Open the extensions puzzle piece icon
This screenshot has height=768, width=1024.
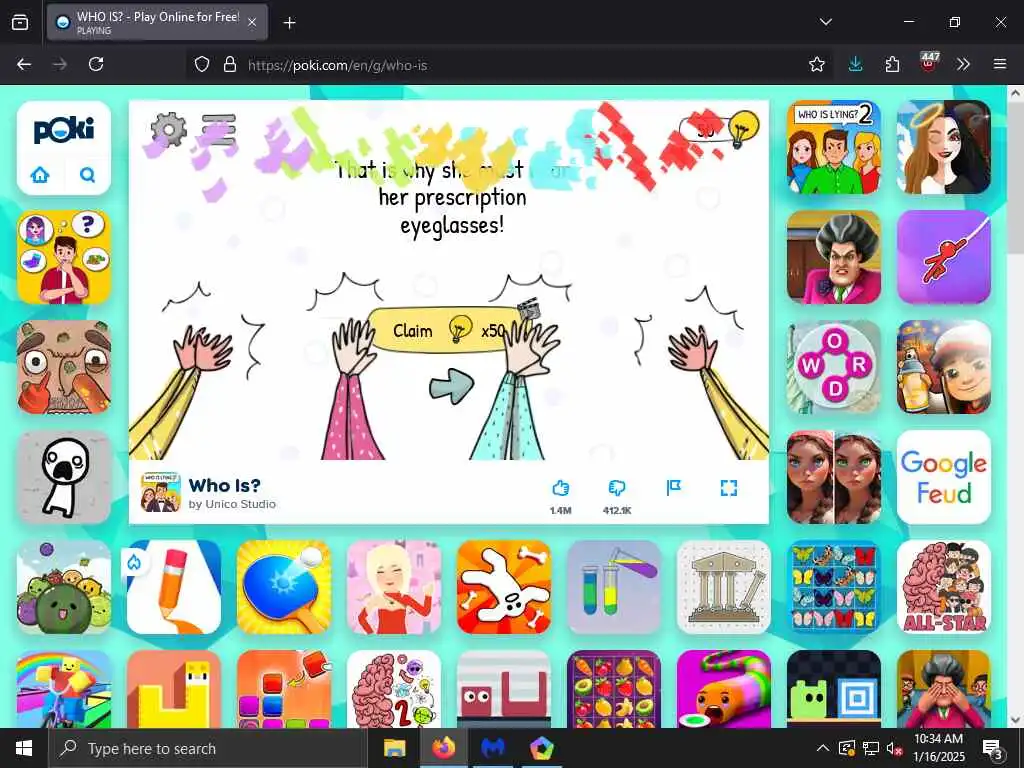tap(892, 64)
